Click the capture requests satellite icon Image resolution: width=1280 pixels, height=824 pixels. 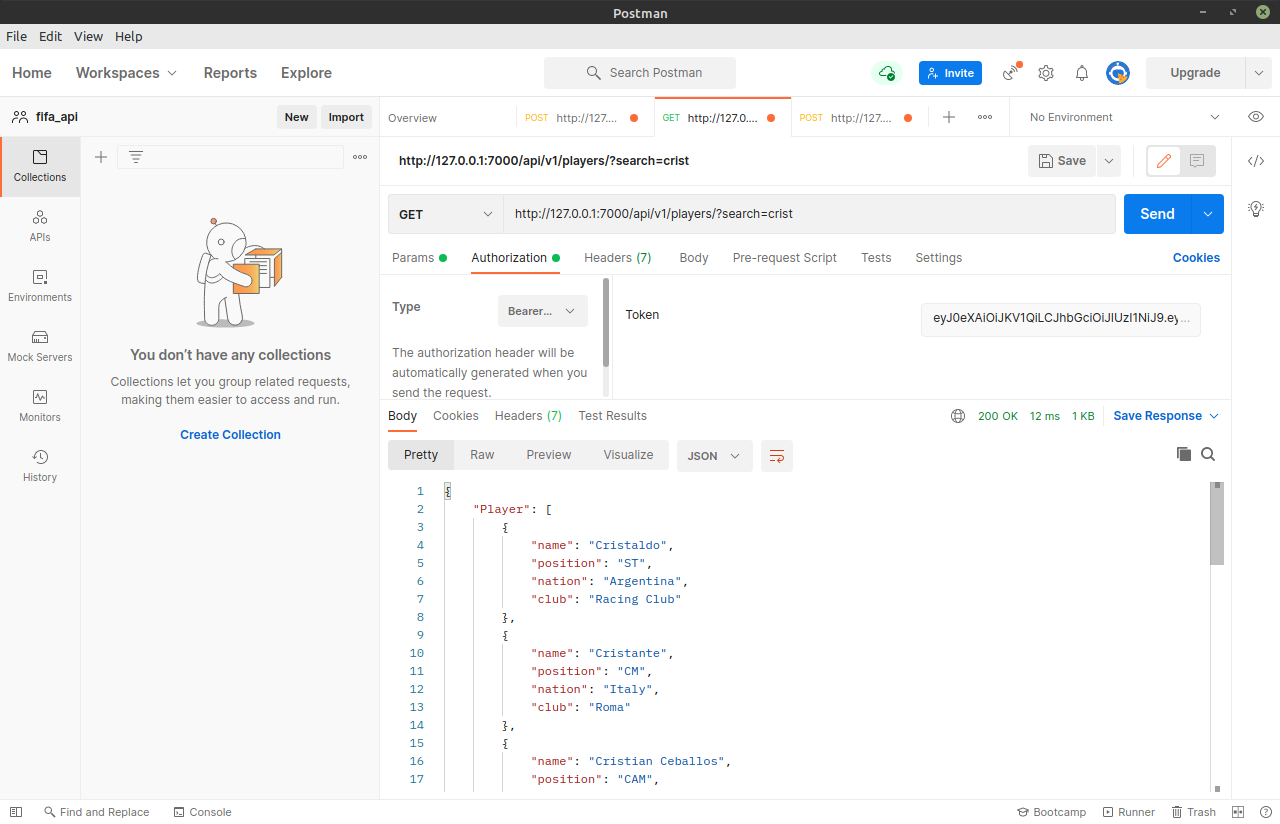coord(1011,73)
